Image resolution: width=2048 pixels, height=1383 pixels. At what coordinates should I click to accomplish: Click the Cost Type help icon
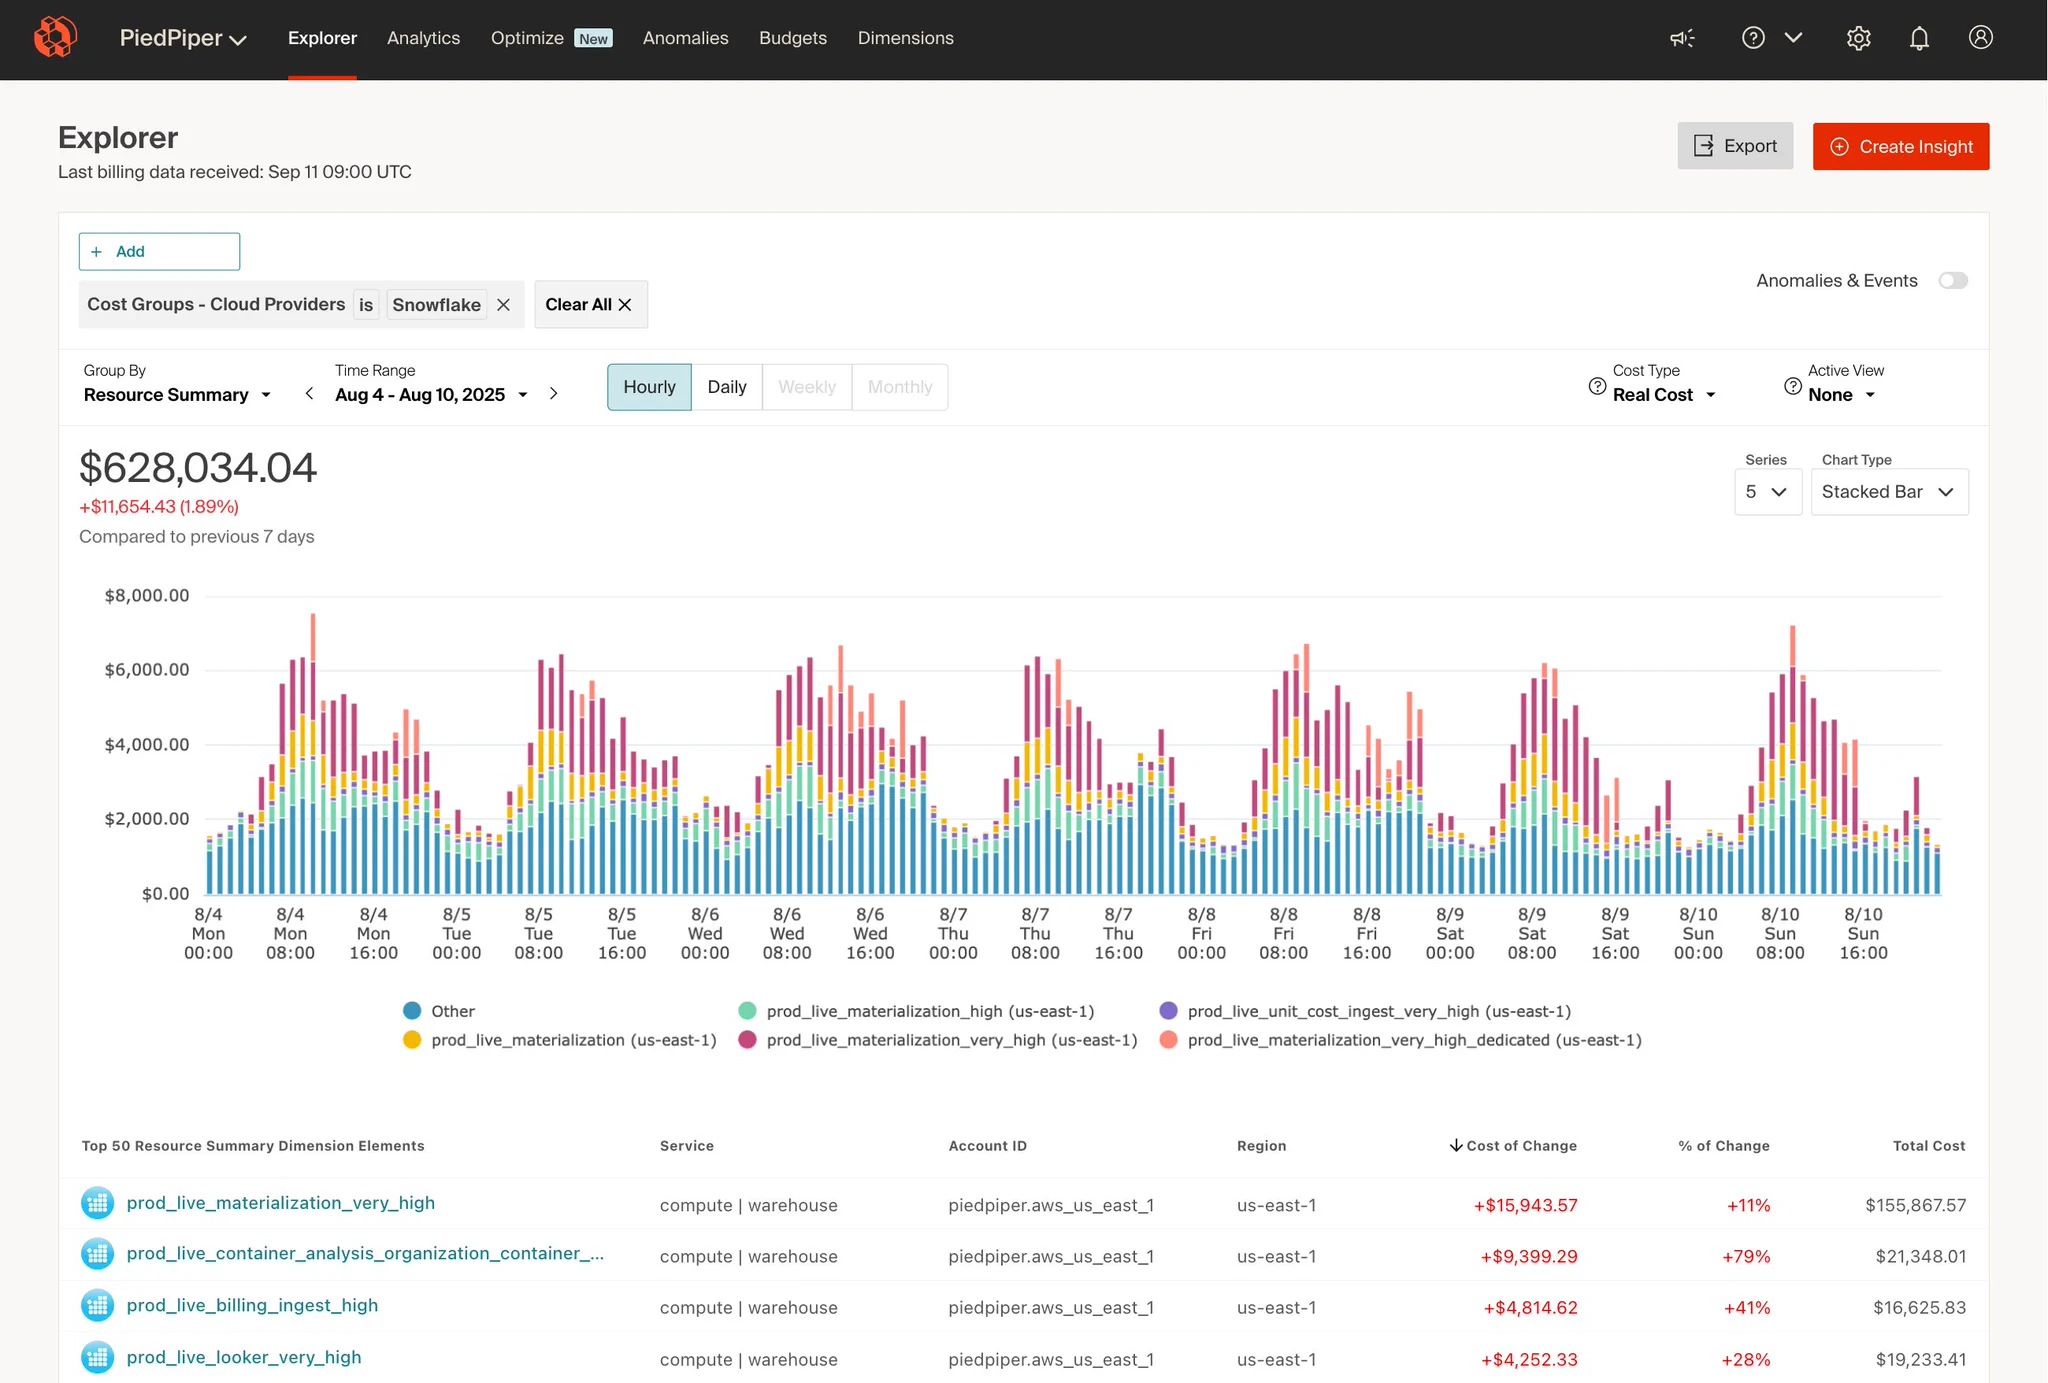pos(1597,387)
